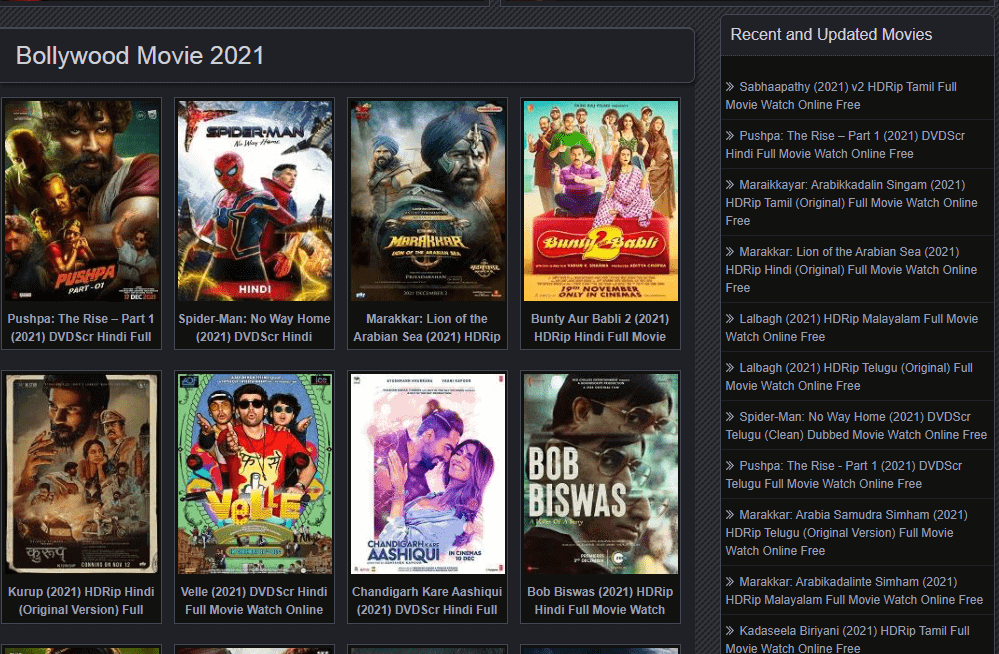Open Maraikkayar: Arabikkadalin Singam Tamil link

(851, 203)
